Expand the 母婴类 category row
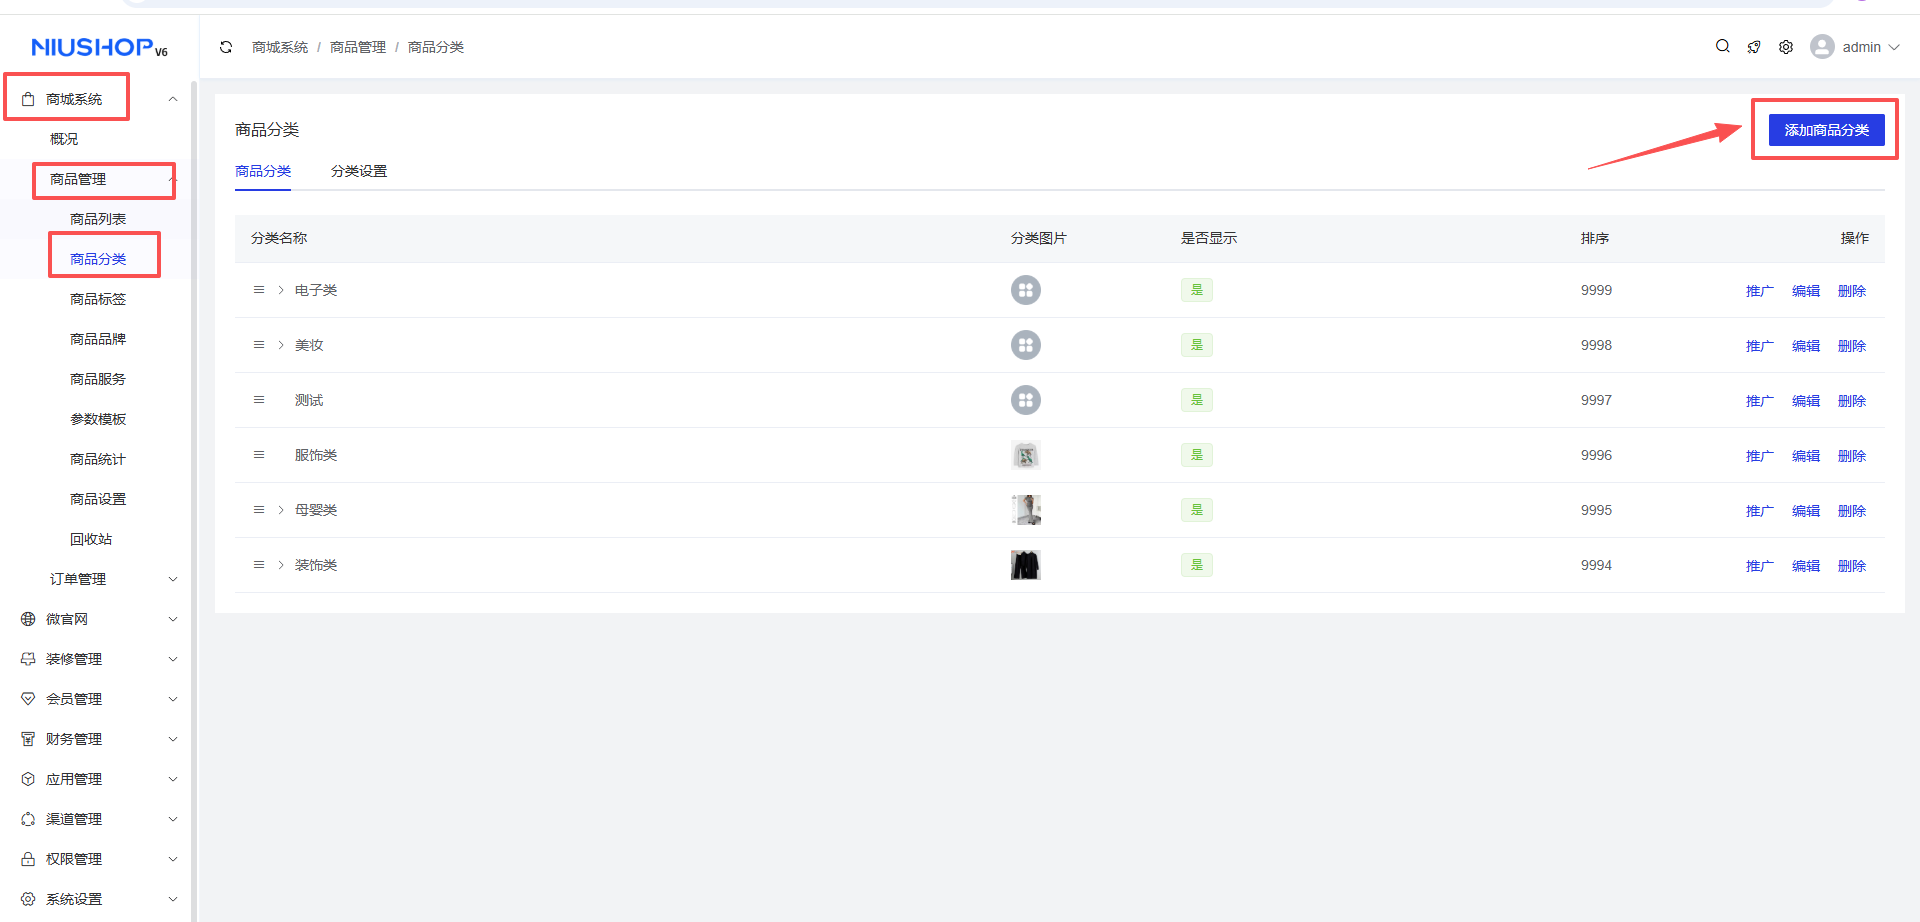1920x922 pixels. pos(281,510)
